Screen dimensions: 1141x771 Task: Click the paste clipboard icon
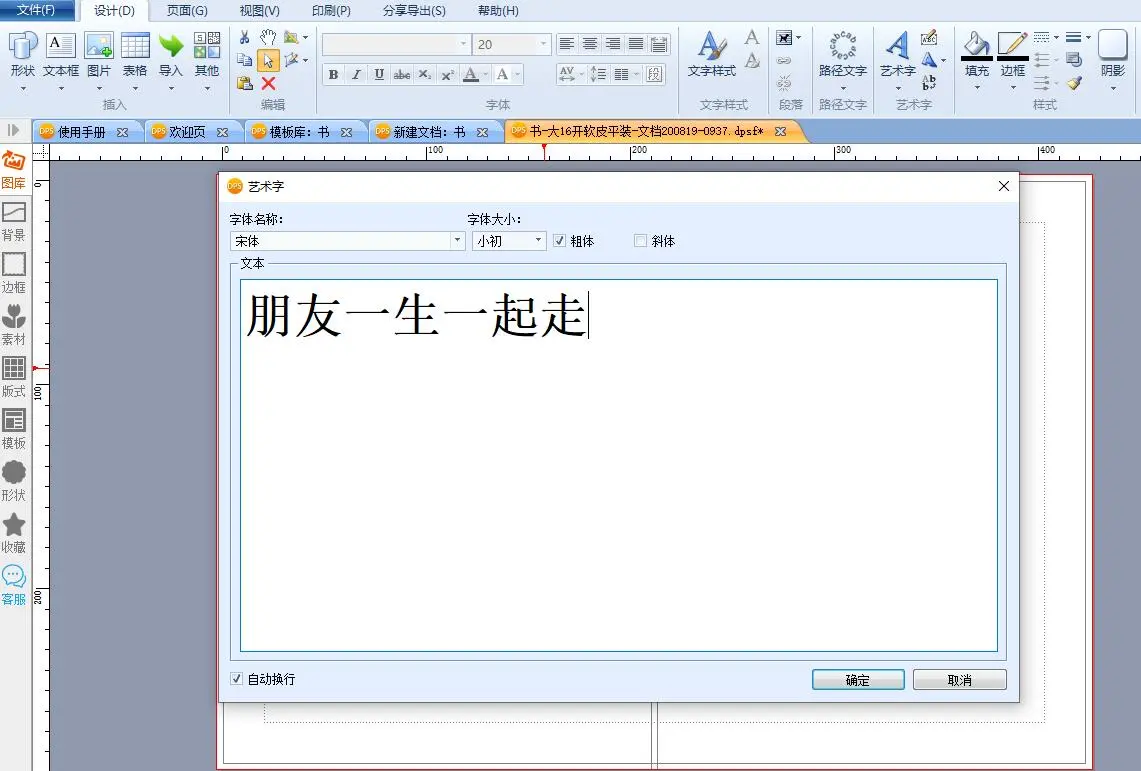(x=244, y=83)
